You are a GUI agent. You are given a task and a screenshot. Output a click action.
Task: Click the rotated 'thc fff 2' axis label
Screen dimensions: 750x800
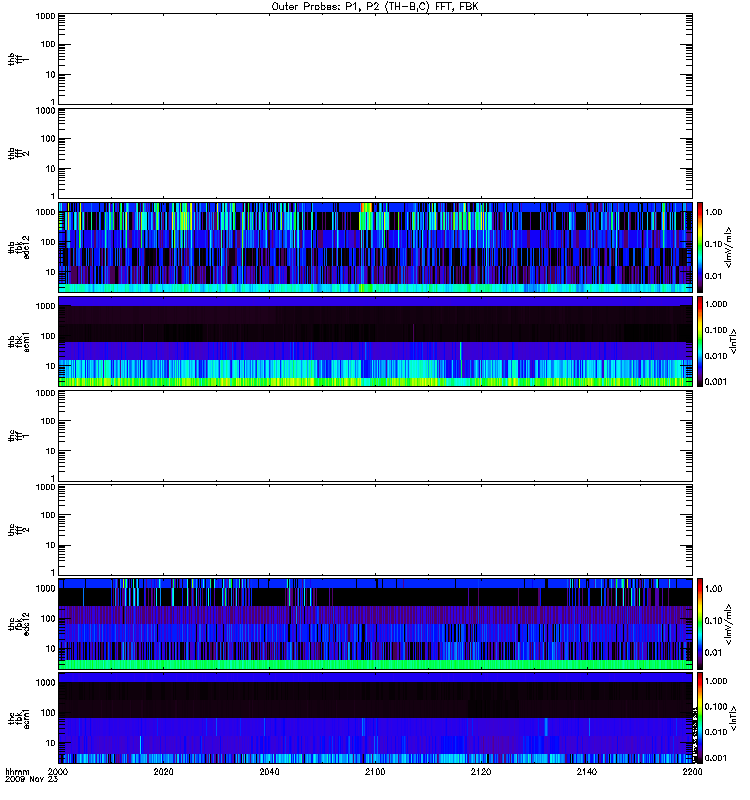coord(19,530)
